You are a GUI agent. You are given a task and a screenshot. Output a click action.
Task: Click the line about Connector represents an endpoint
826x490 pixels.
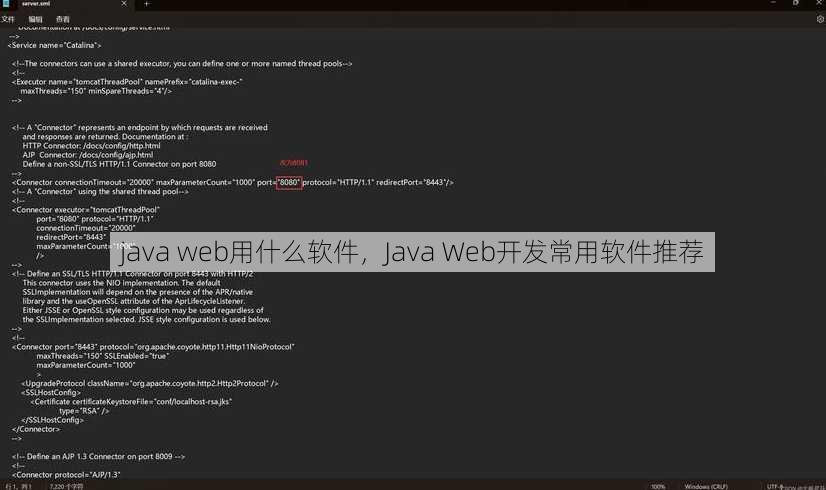click(x=140, y=128)
